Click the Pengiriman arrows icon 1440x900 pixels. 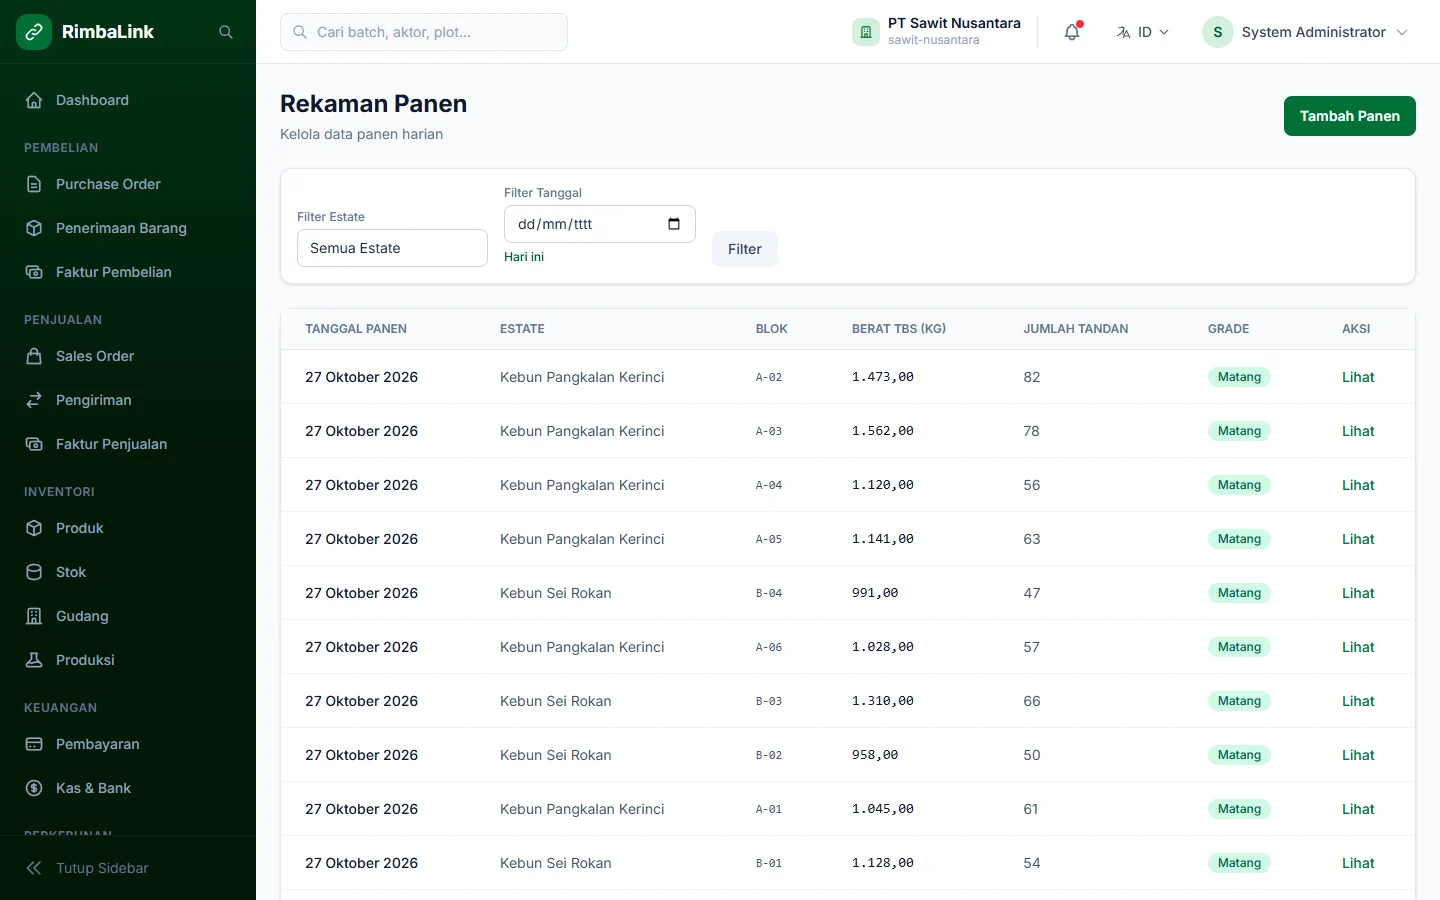tap(34, 400)
